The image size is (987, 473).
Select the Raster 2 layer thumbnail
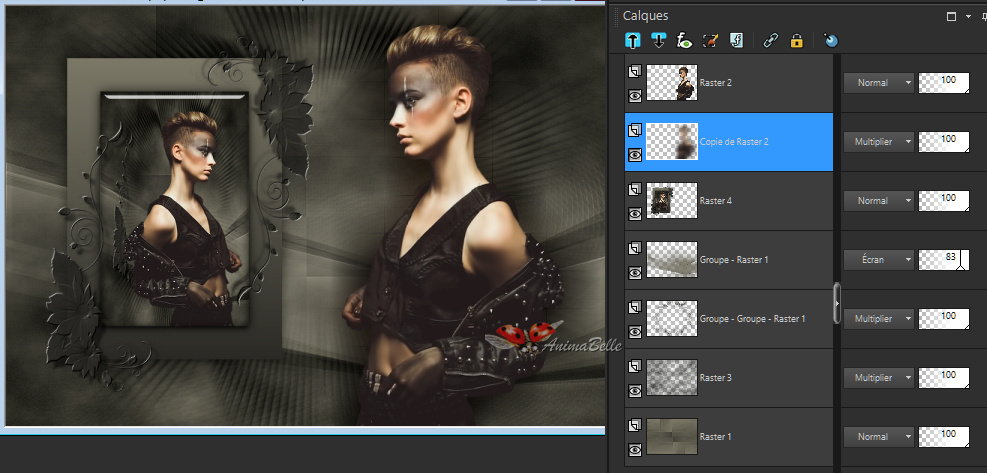pos(672,83)
